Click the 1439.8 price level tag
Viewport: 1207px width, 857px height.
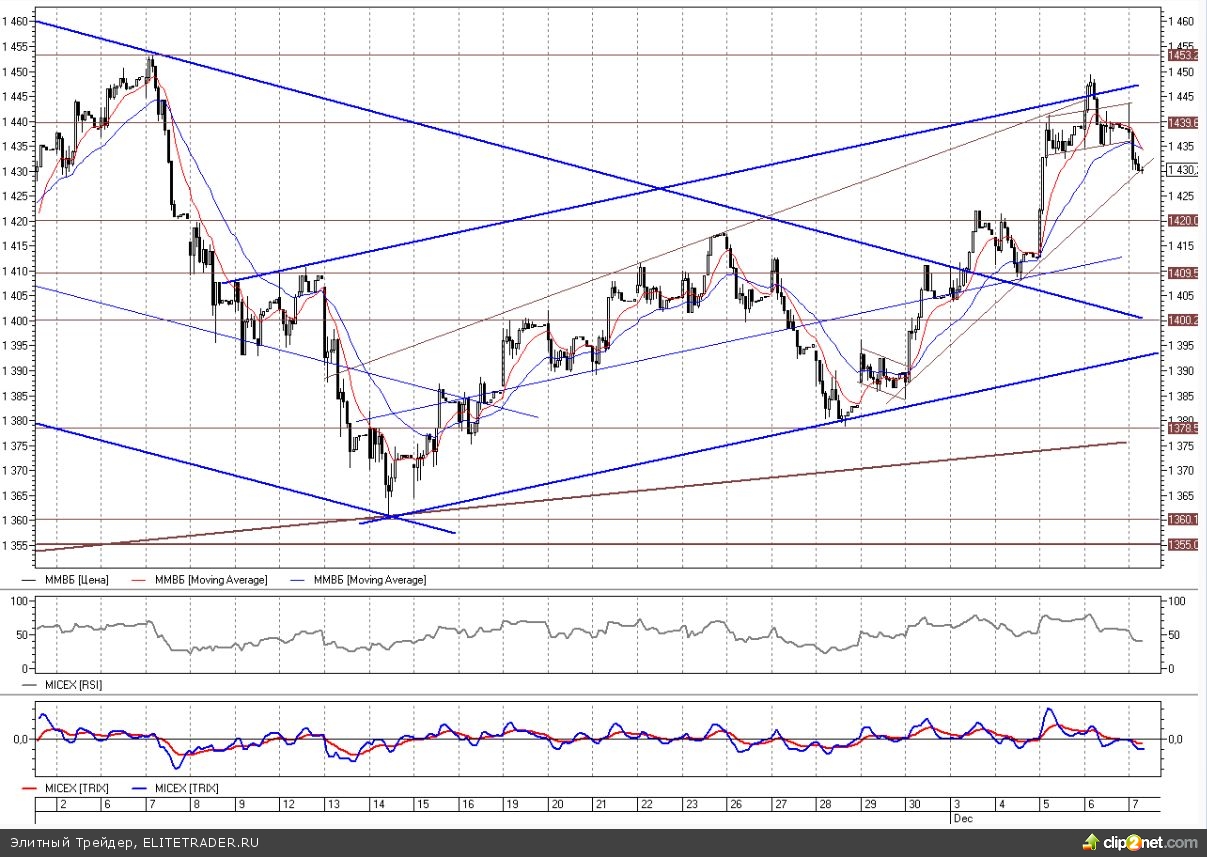(1181, 122)
